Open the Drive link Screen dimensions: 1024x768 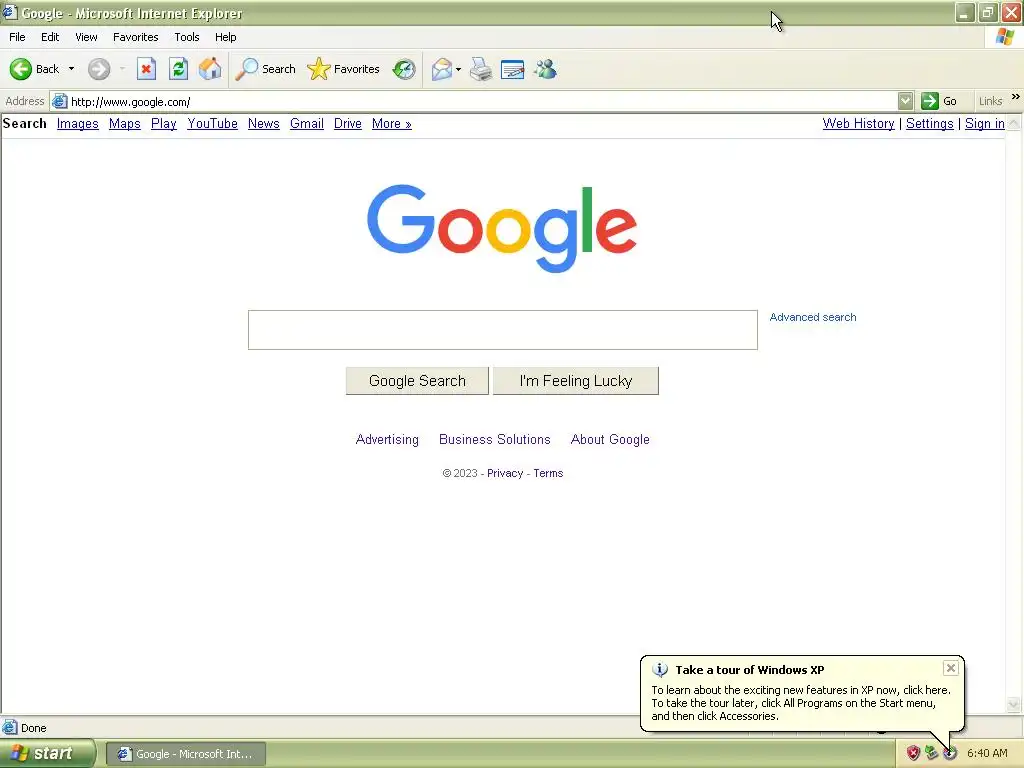coord(347,123)
